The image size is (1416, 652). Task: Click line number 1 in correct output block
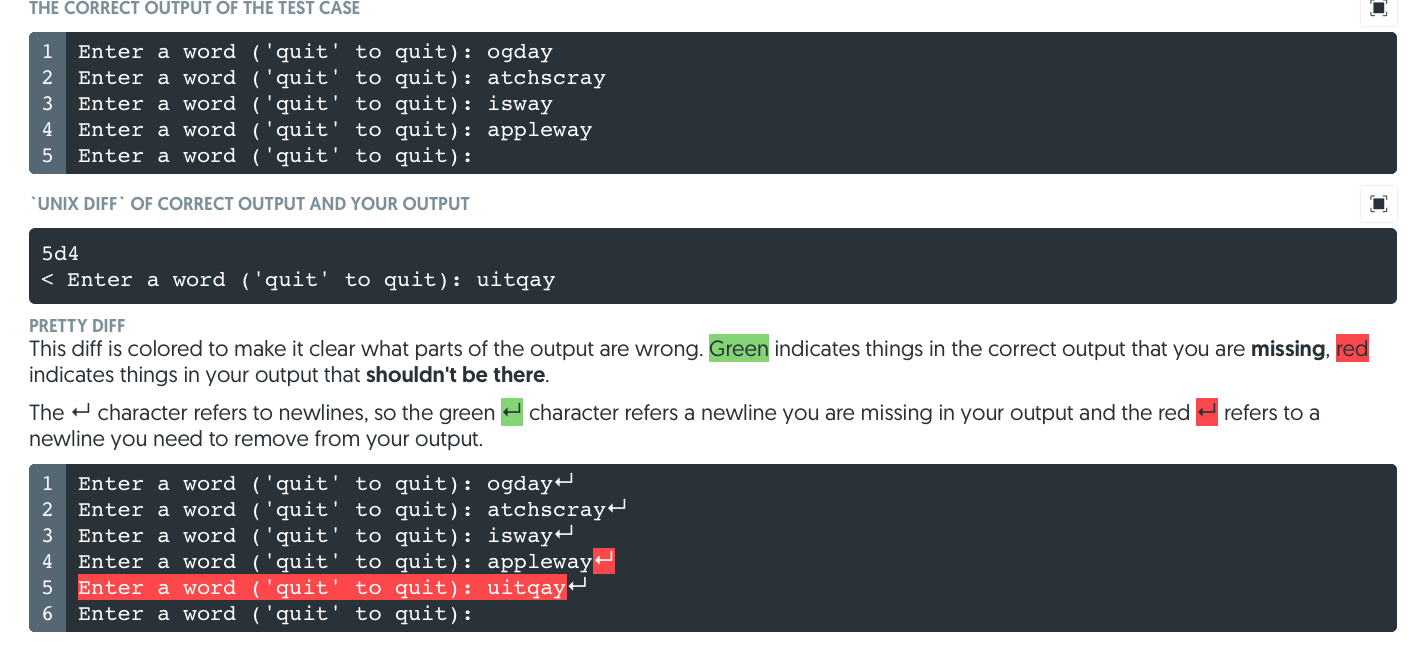click(x=46, y=51)
